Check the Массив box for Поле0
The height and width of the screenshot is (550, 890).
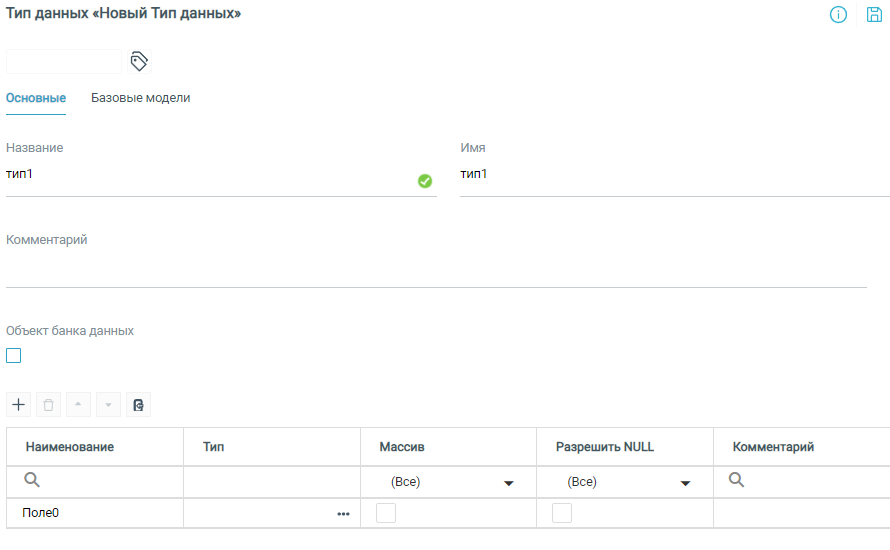[385, 513]
